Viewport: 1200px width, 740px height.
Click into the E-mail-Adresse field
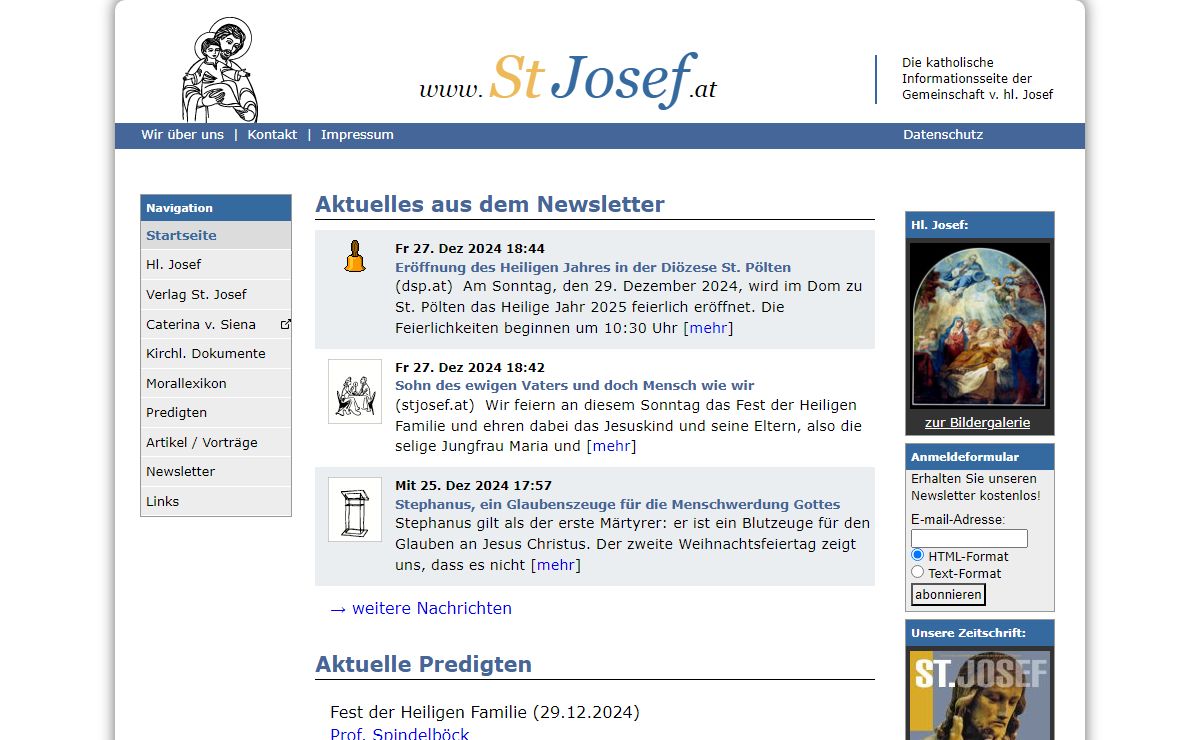click(x=968, y=538)
